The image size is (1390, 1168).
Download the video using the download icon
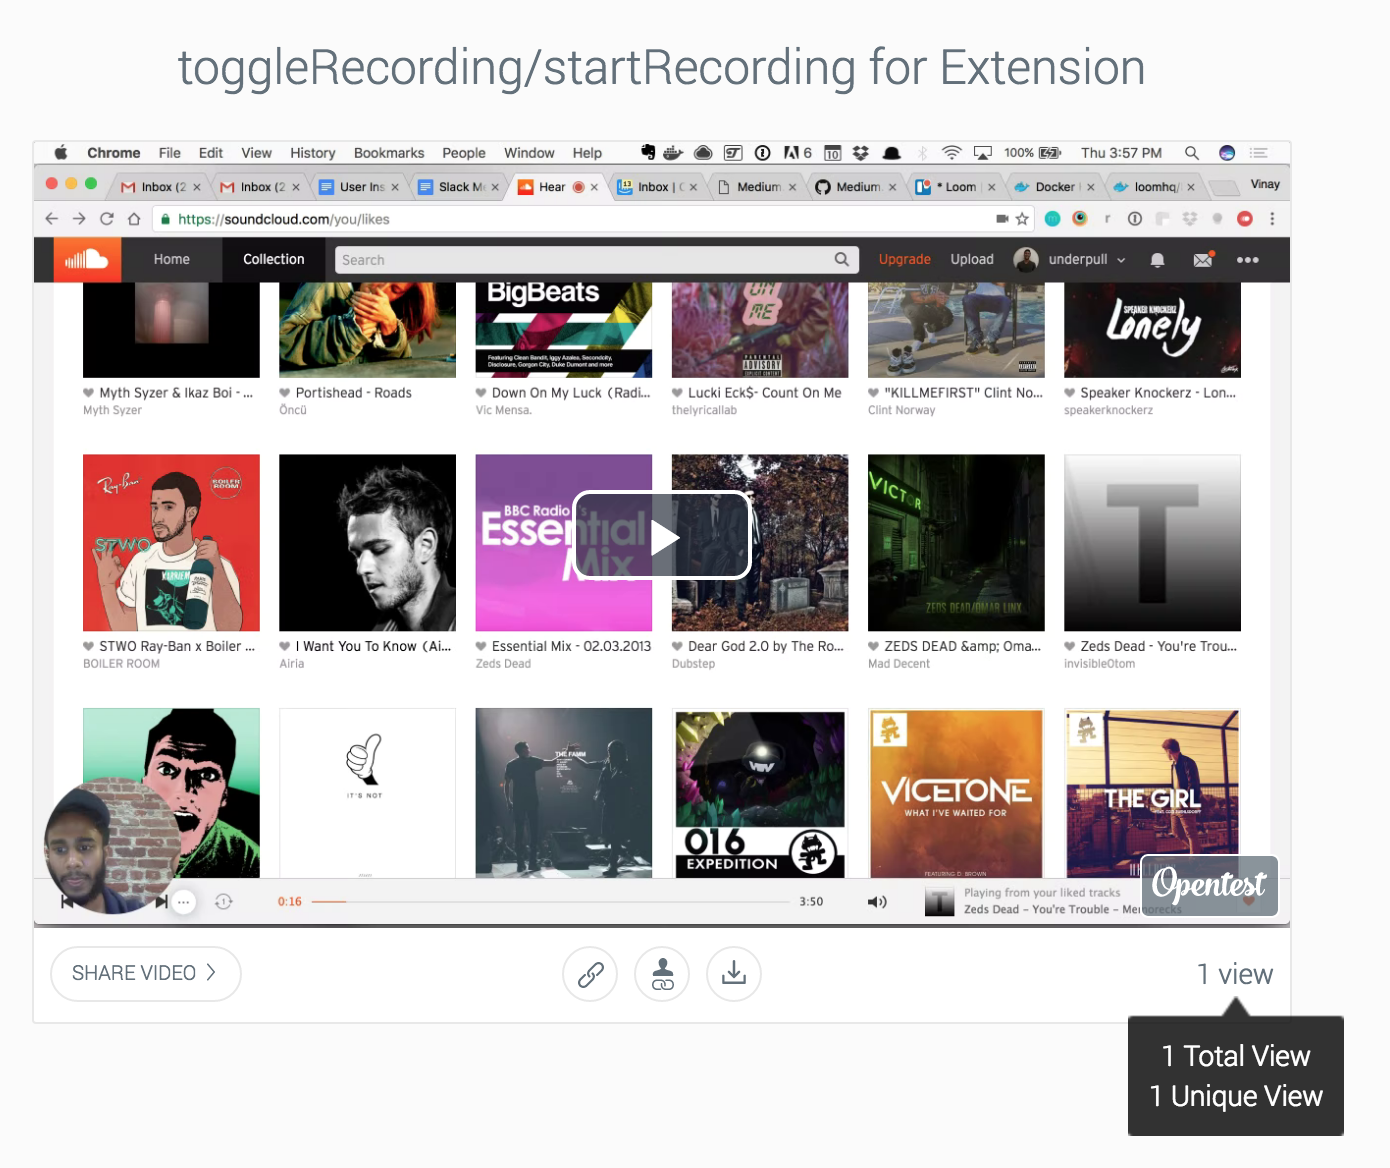(x=734, y=974)
